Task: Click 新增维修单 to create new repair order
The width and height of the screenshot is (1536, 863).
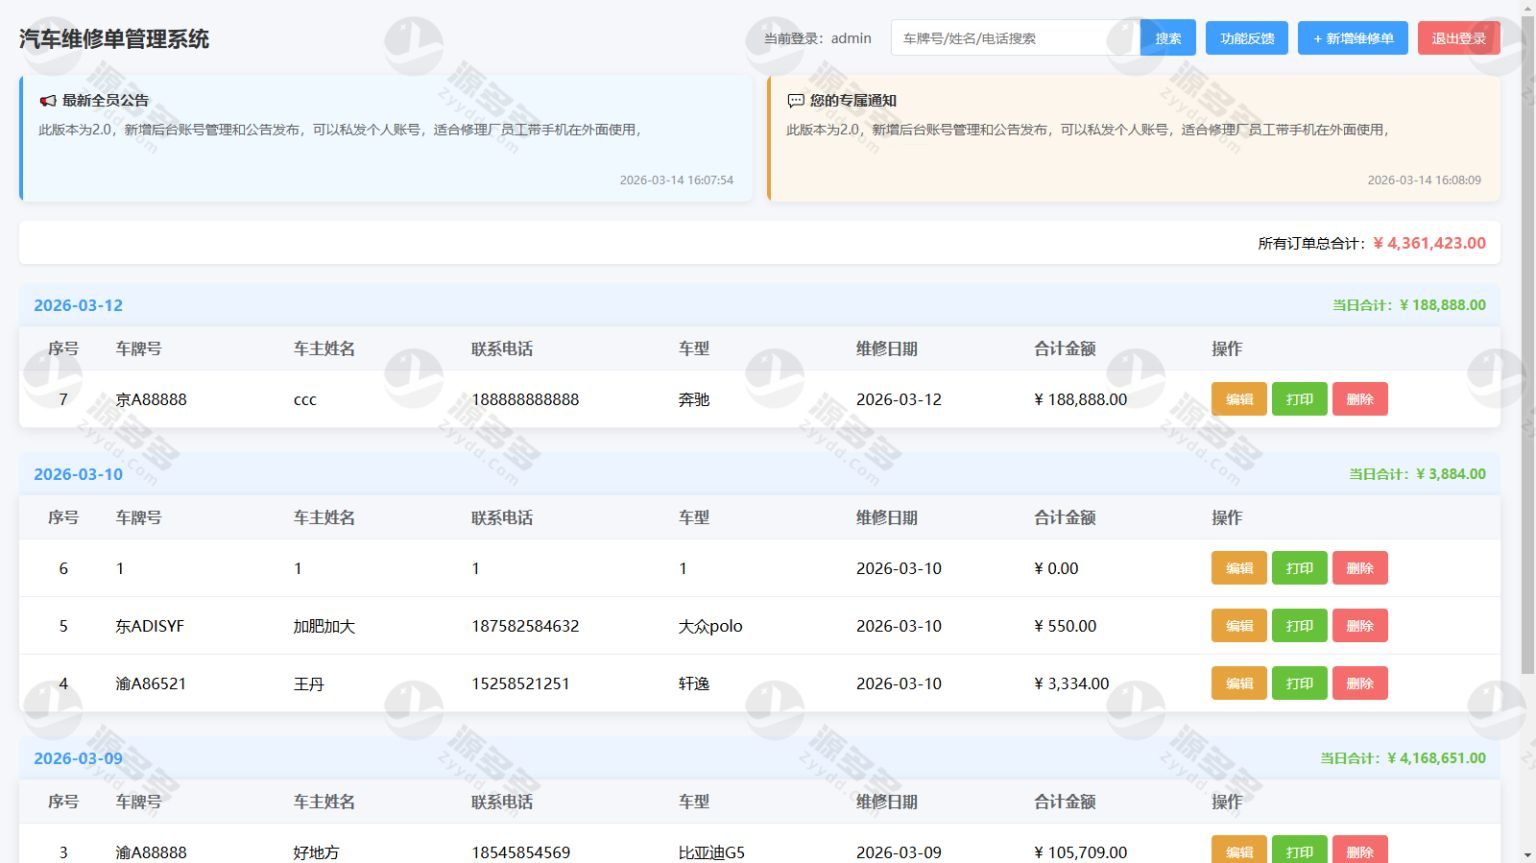Action: point(1352,37)
